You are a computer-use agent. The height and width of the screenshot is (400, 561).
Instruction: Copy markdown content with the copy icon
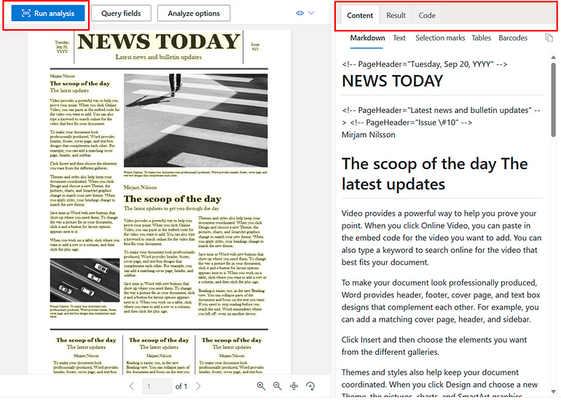click(549, 38)
